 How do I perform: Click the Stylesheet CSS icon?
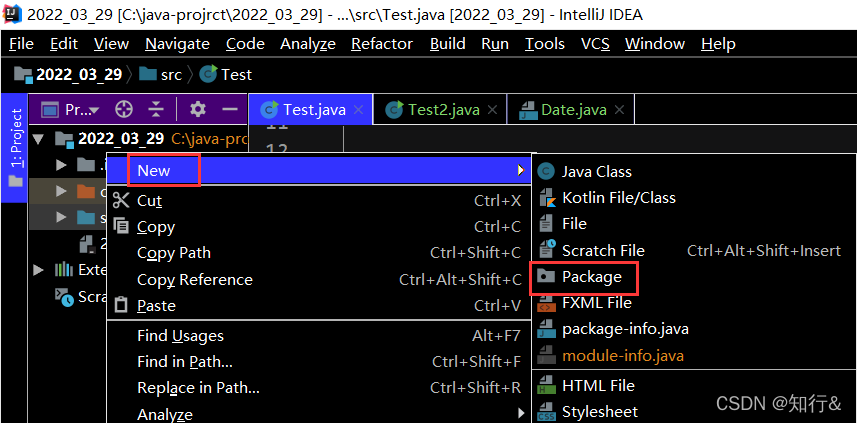point(547,412)
